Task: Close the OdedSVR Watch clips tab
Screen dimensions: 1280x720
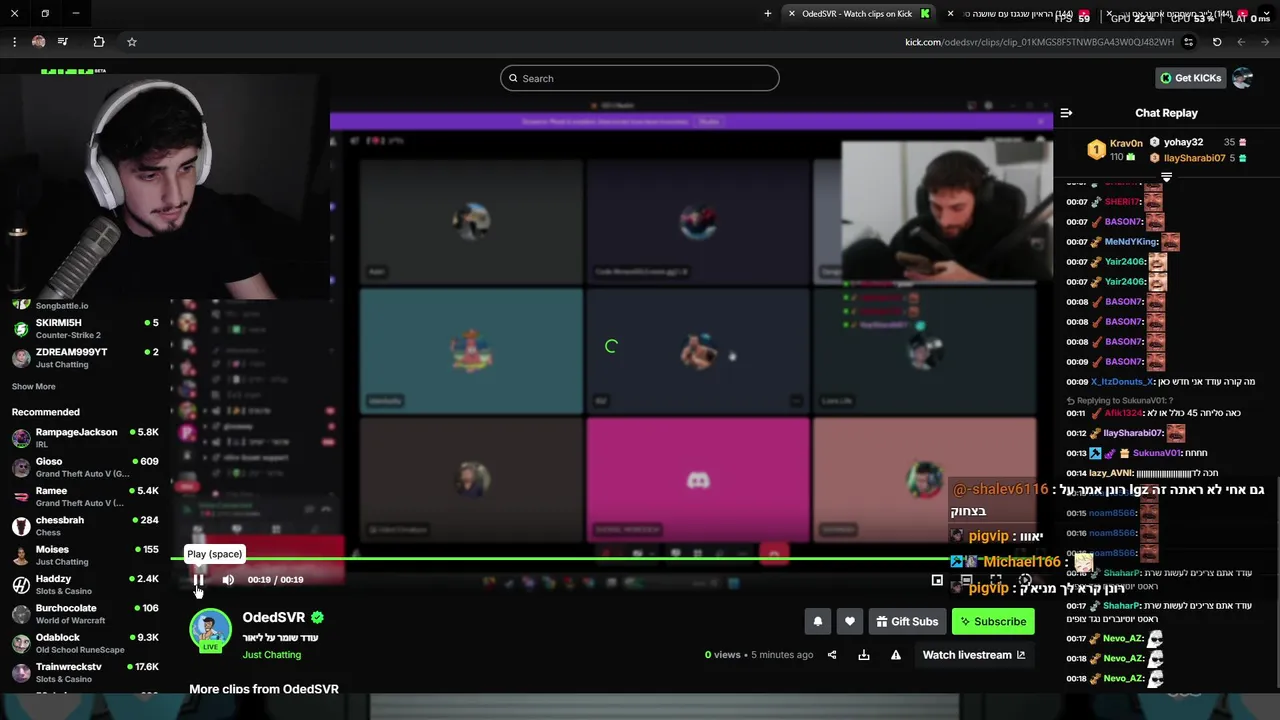Action: tap(792, 14)
